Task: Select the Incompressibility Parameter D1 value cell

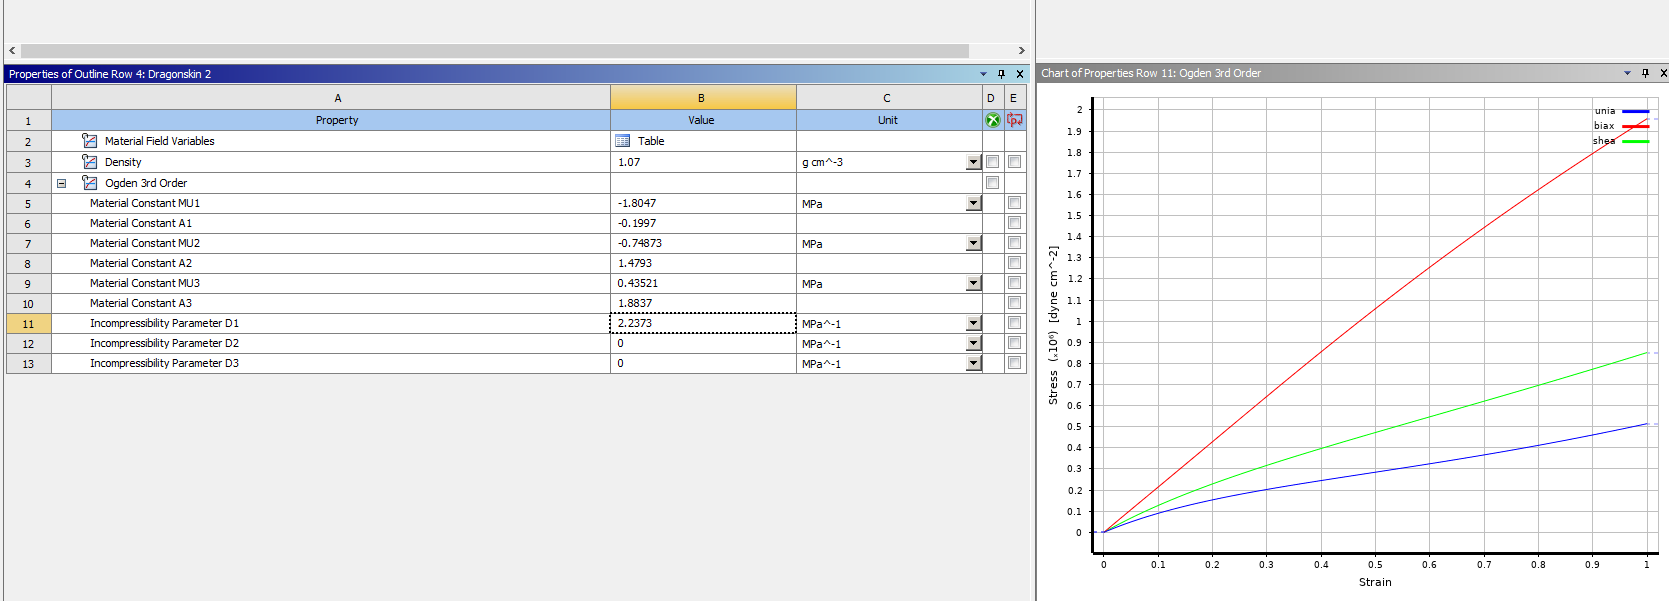Action: click(702, 323)
